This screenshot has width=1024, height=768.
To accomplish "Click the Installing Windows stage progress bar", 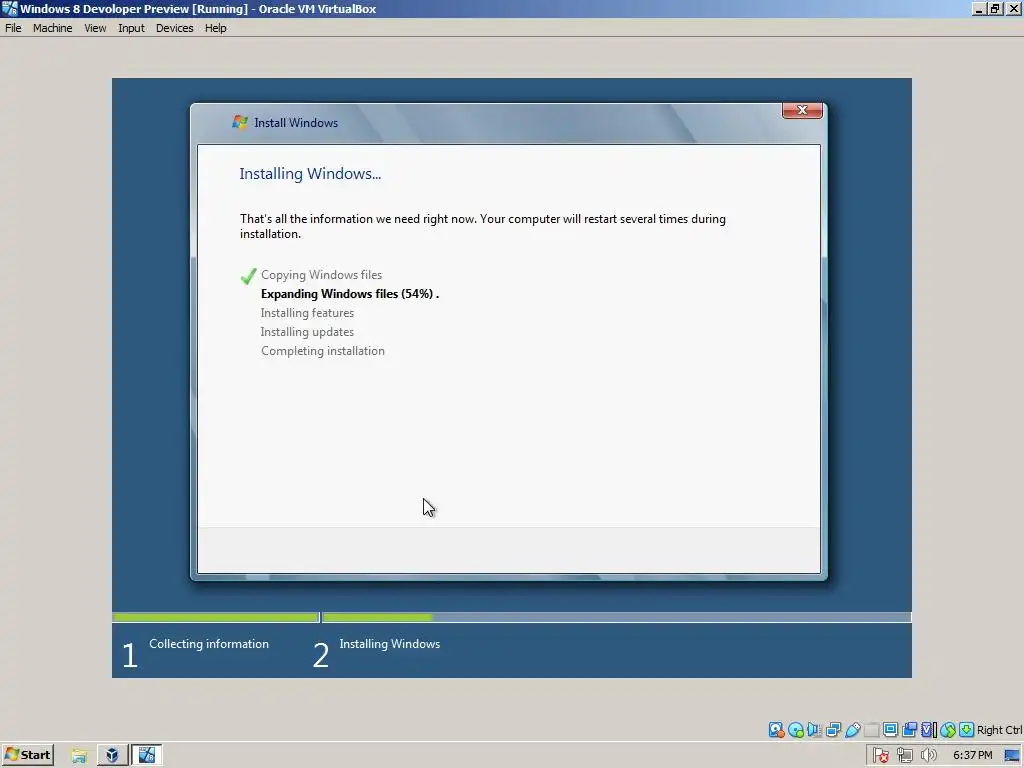I will [x=616, y=617].
